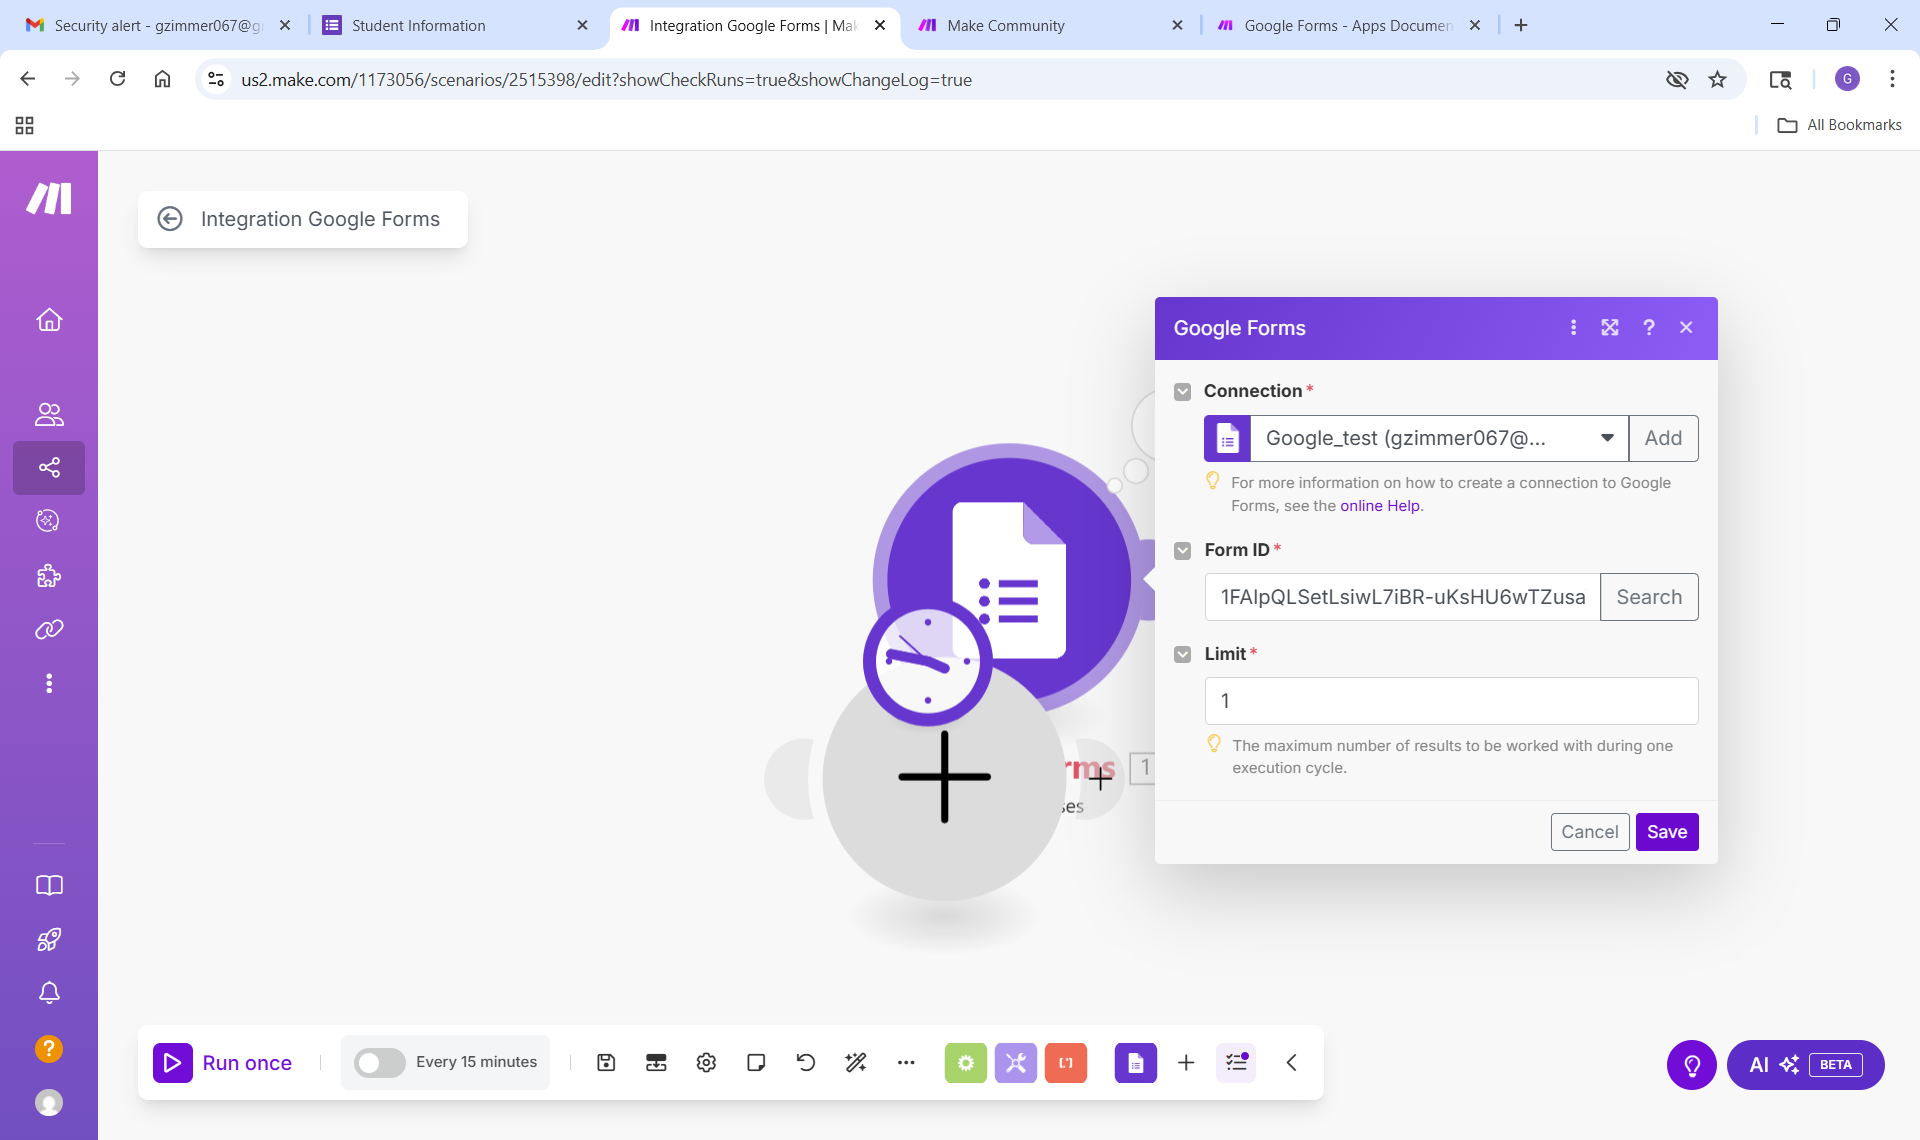Open scenario inputs icon in toolbar
The height and width of the screenshot is (1140, 1920).
(656, 1062)
